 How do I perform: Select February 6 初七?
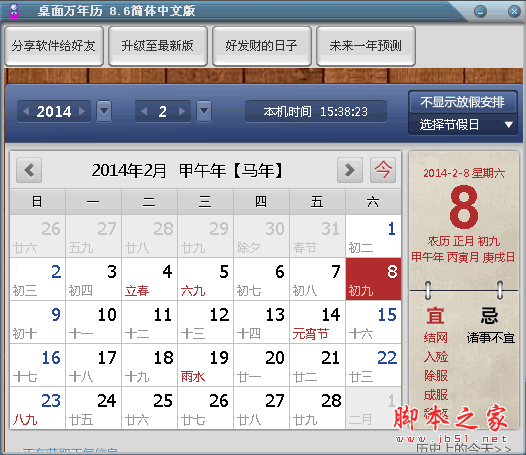point(262,279)
